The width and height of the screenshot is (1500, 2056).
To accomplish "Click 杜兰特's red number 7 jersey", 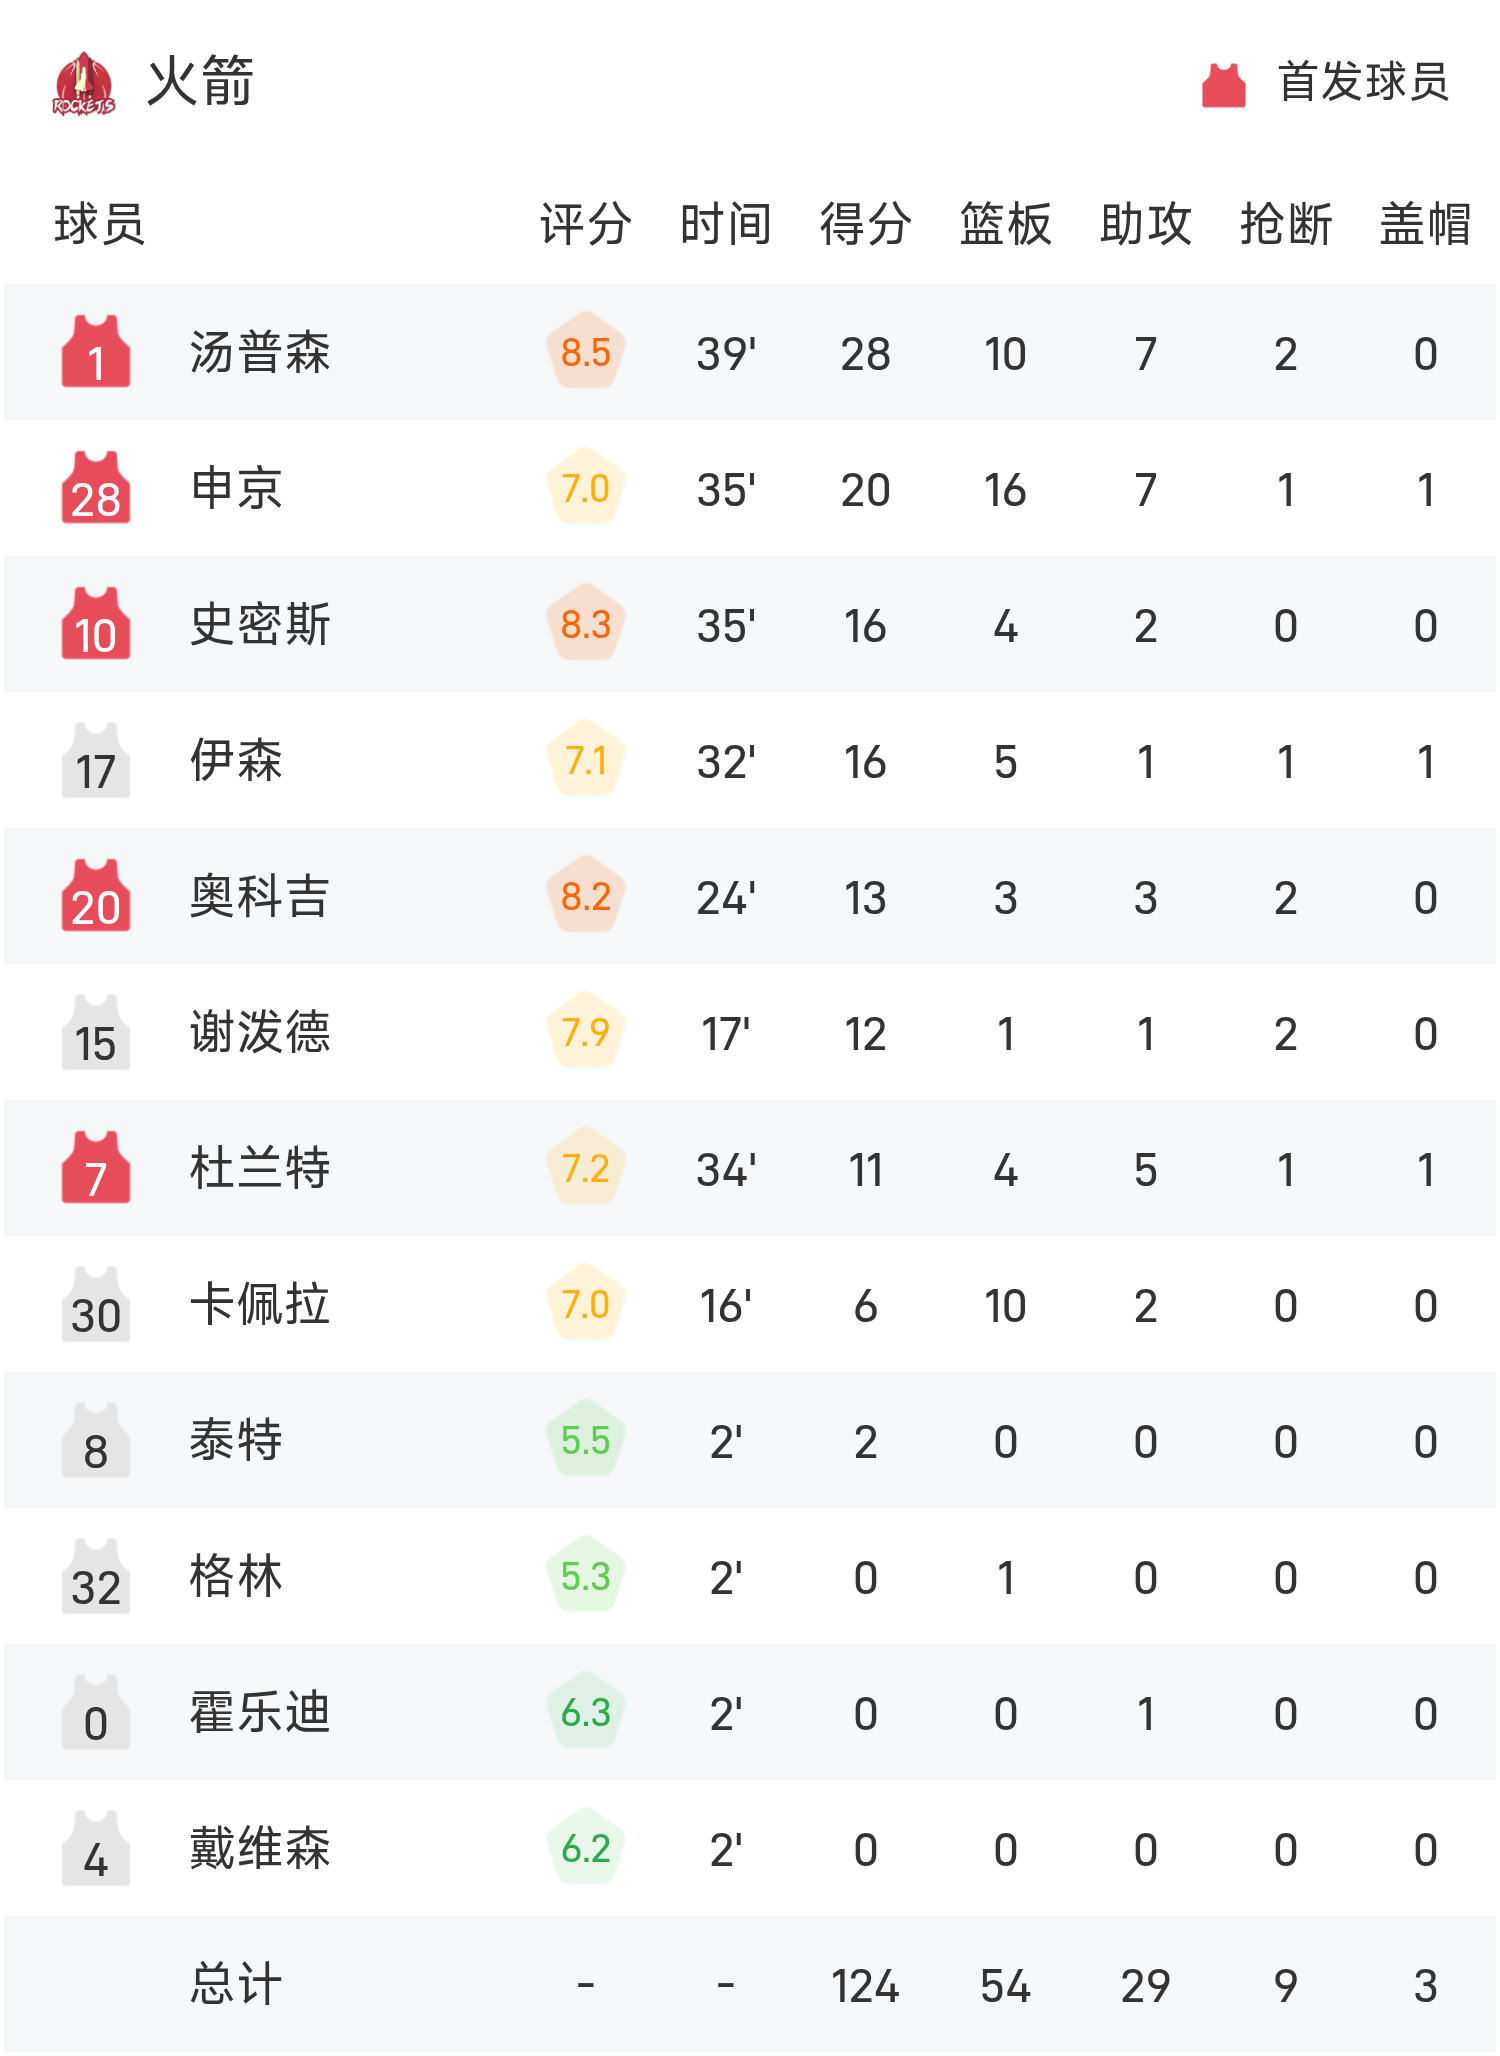I will pos(96,1168).
